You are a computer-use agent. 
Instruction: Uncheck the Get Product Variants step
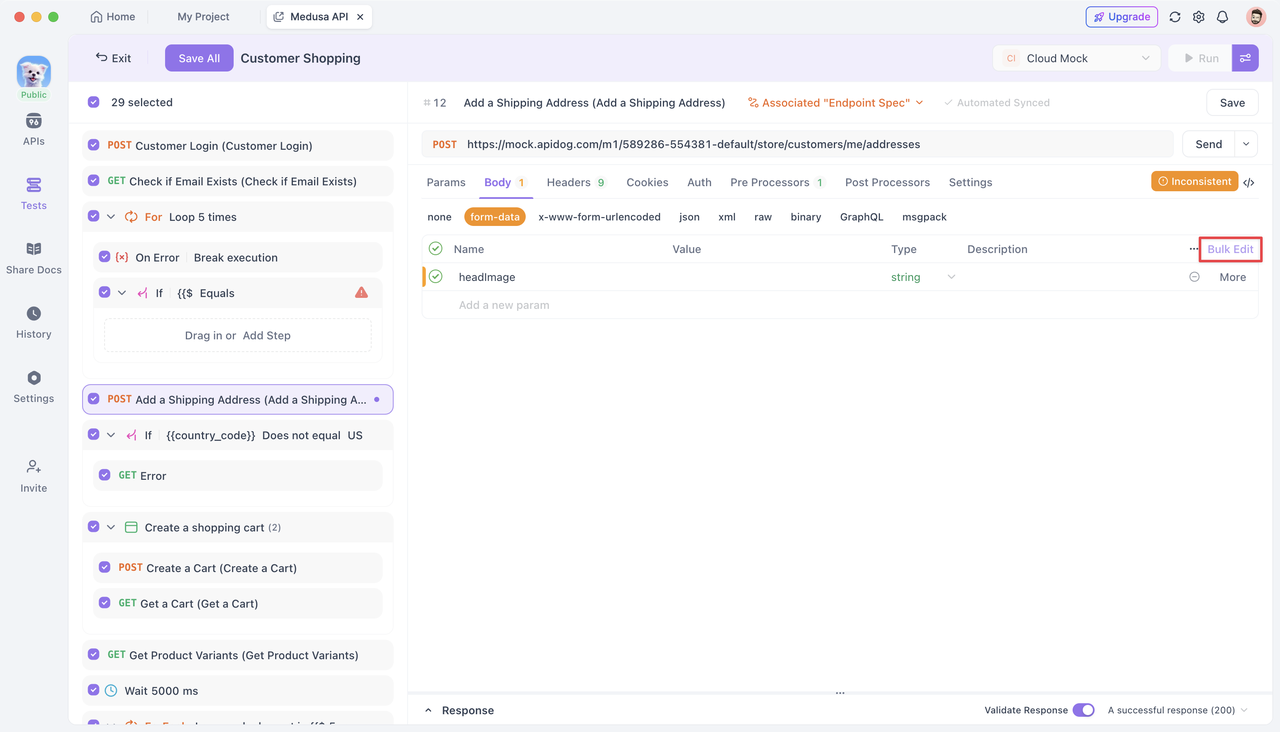(94, 655)
